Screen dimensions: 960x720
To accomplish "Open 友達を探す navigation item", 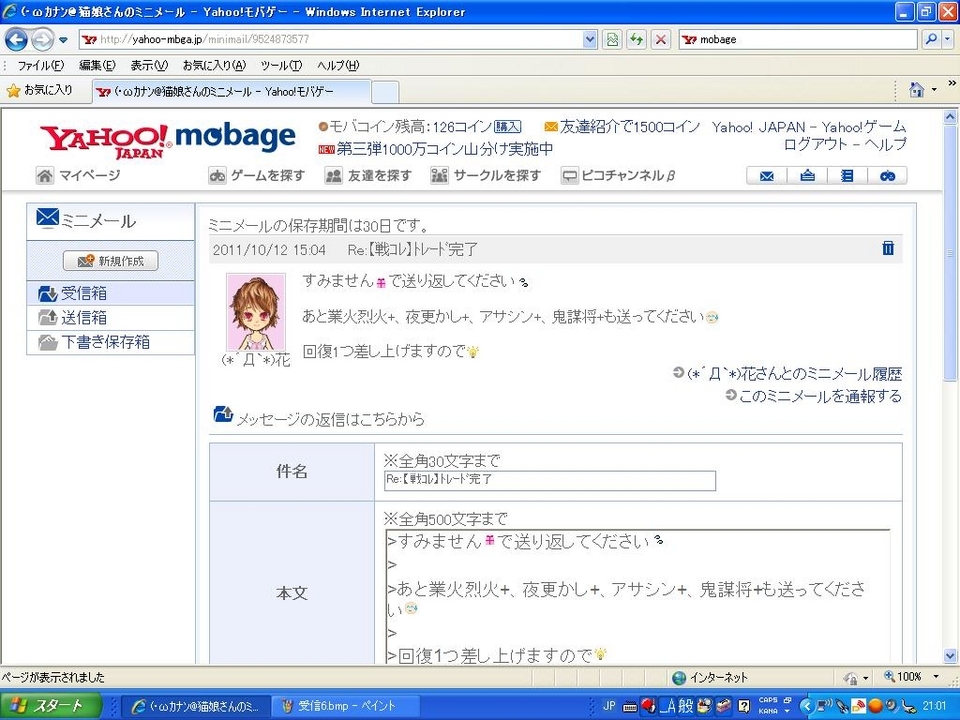I will tap(369, 176).
